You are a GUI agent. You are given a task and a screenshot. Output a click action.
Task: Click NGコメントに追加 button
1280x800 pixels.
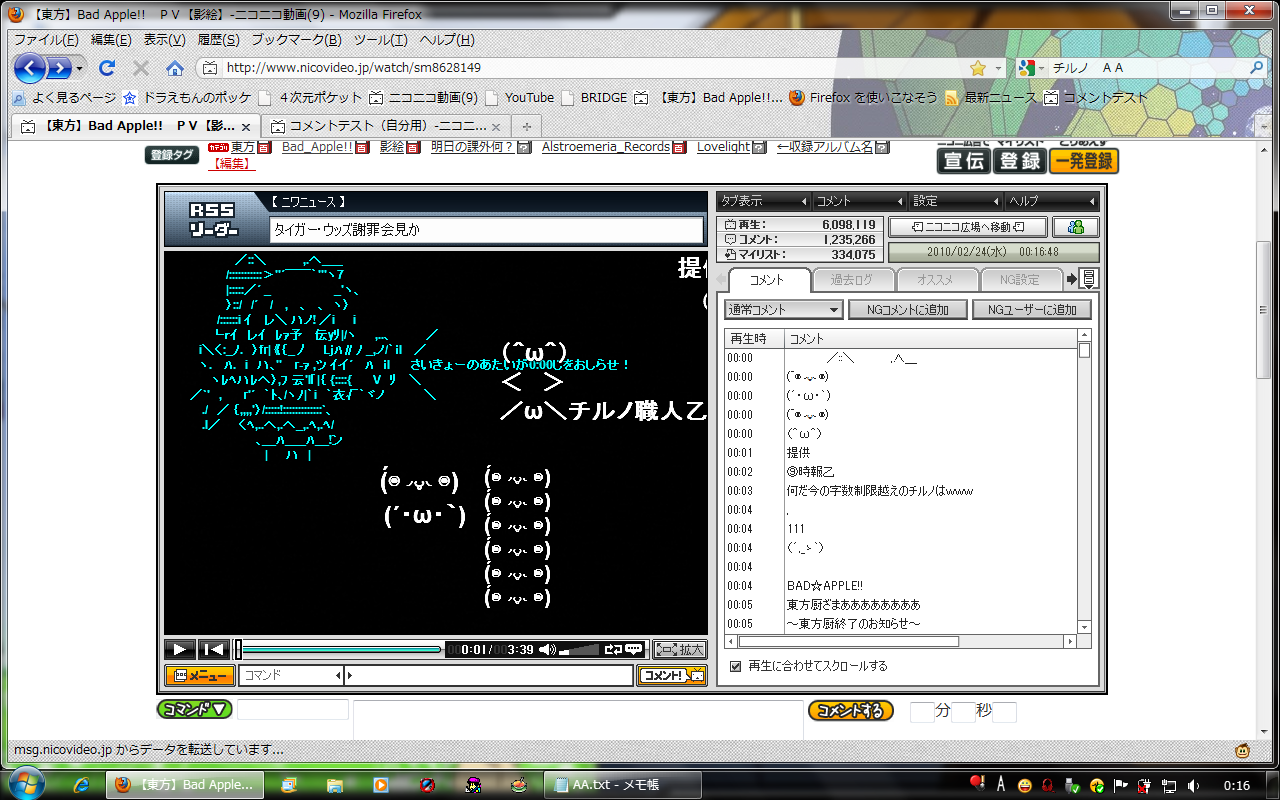(x=907, y=310)
